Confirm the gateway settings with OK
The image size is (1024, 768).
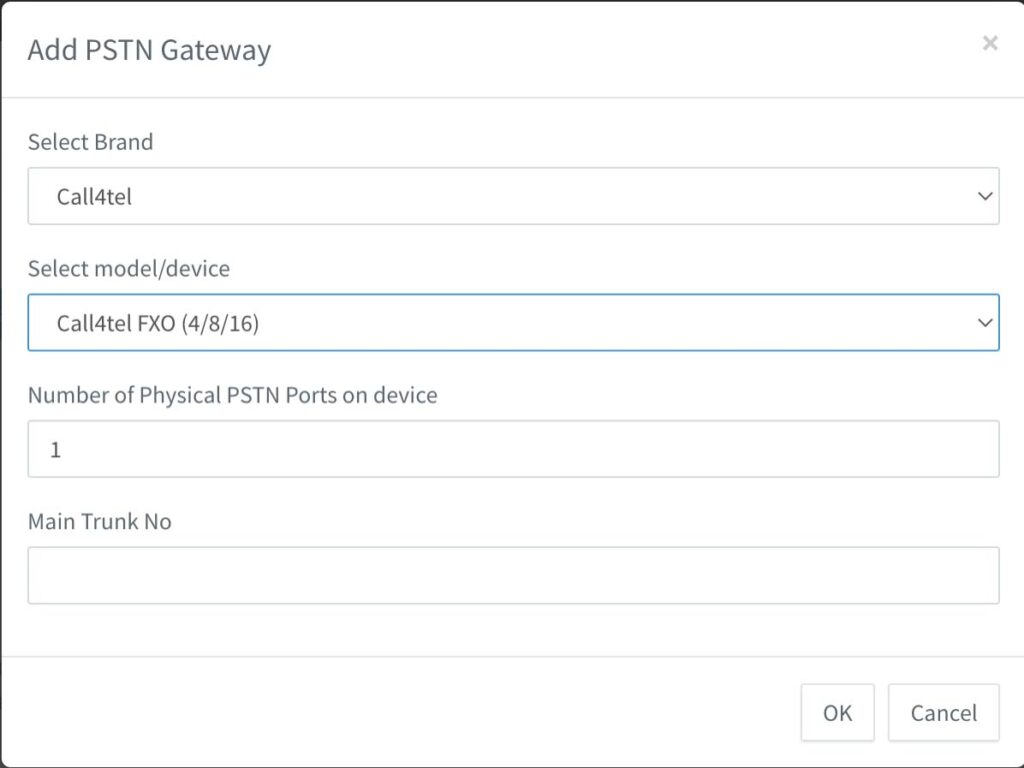837,712
